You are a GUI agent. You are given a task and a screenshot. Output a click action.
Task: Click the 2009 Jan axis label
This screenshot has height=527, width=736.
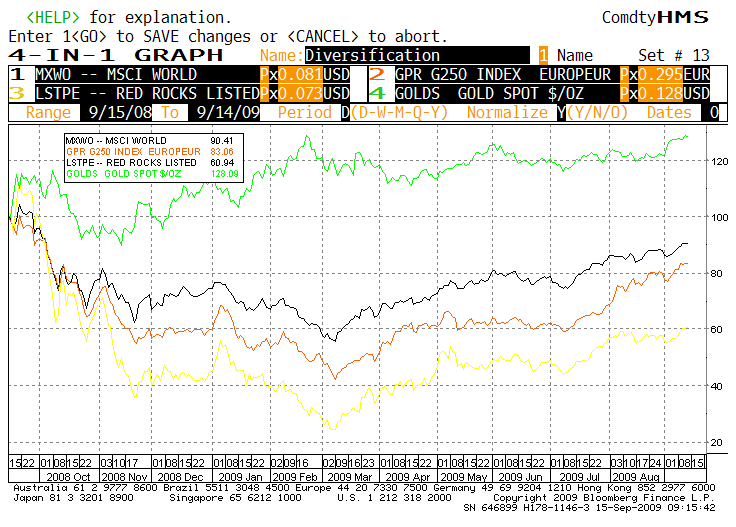240,477
